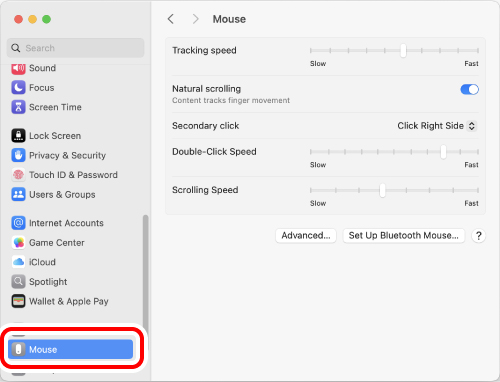This screenshot has height=382, width=500.
Task: Open Sound settings icon in sidebar
Action: tap(18, 69)
